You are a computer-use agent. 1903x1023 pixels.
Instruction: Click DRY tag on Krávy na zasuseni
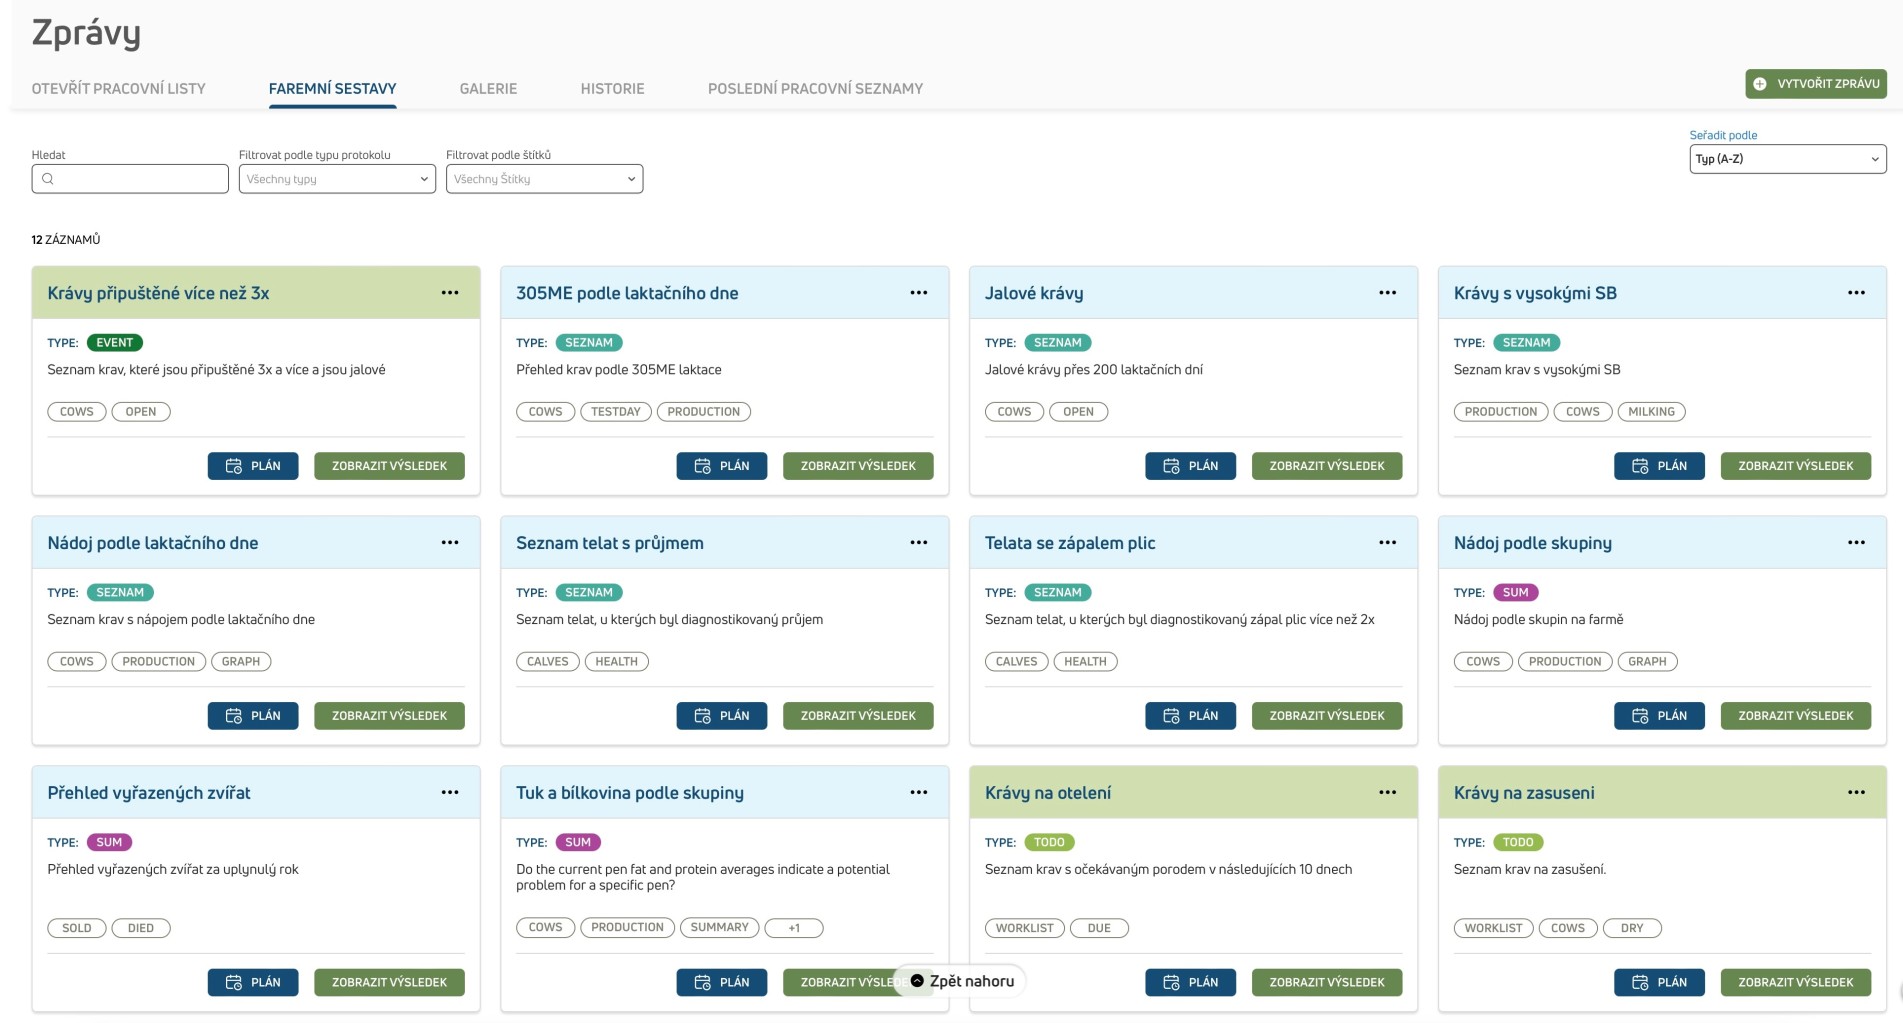click(x=1632, y=928)
